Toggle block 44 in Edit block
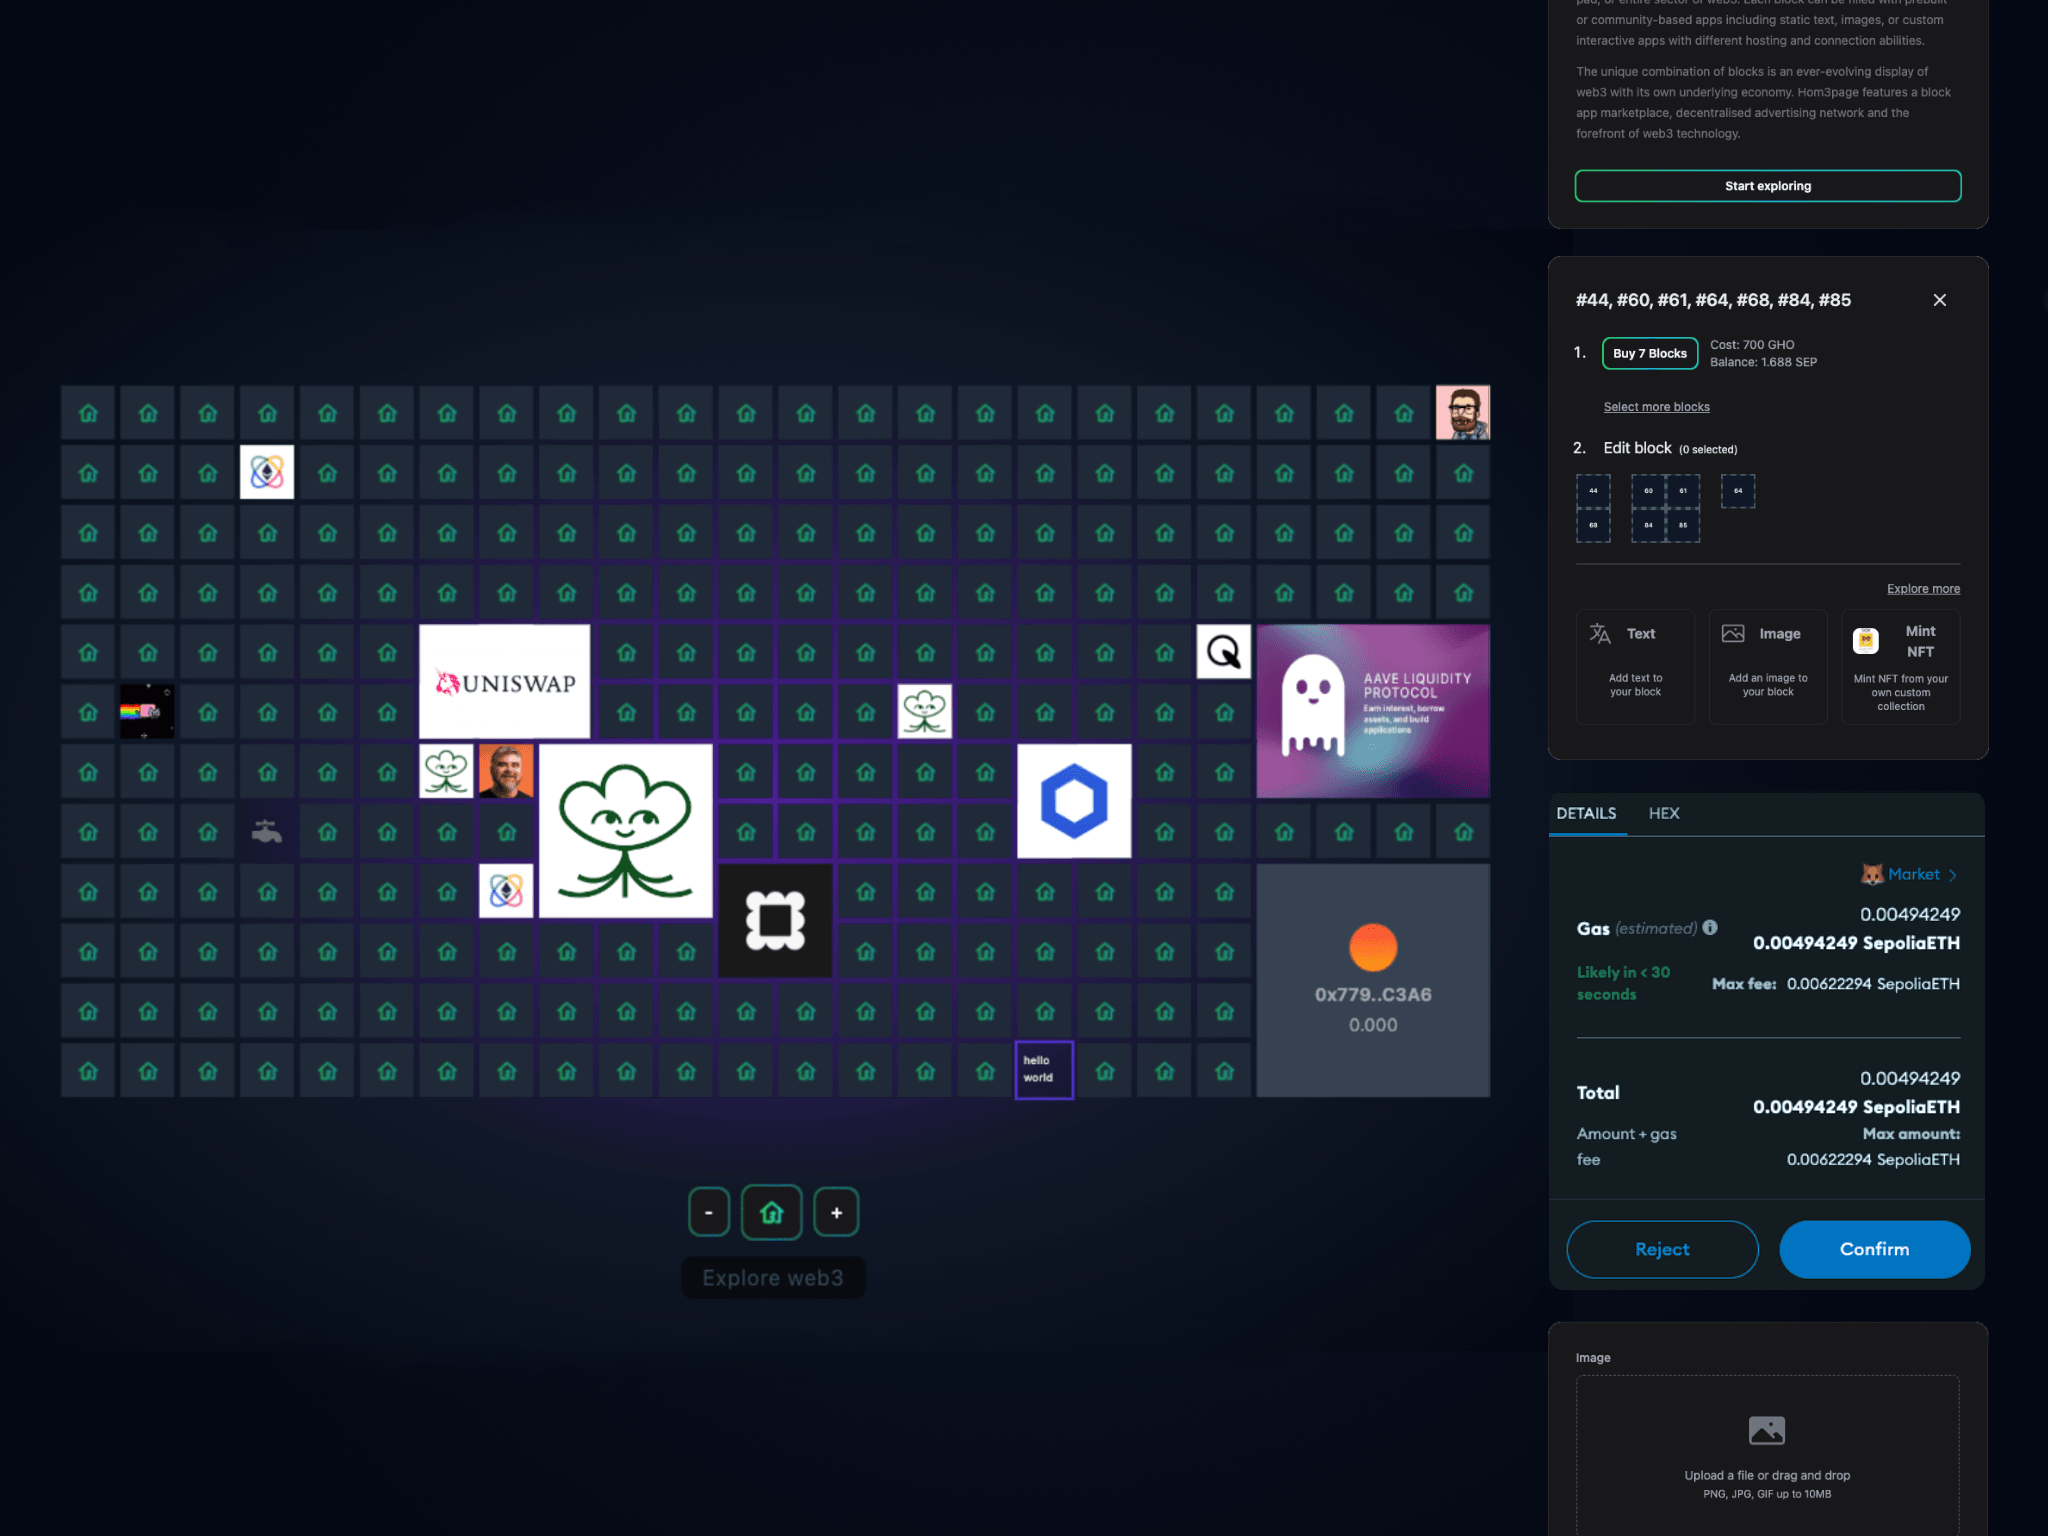This screenshot has height=1536, width=2048. click(1593, 491)
